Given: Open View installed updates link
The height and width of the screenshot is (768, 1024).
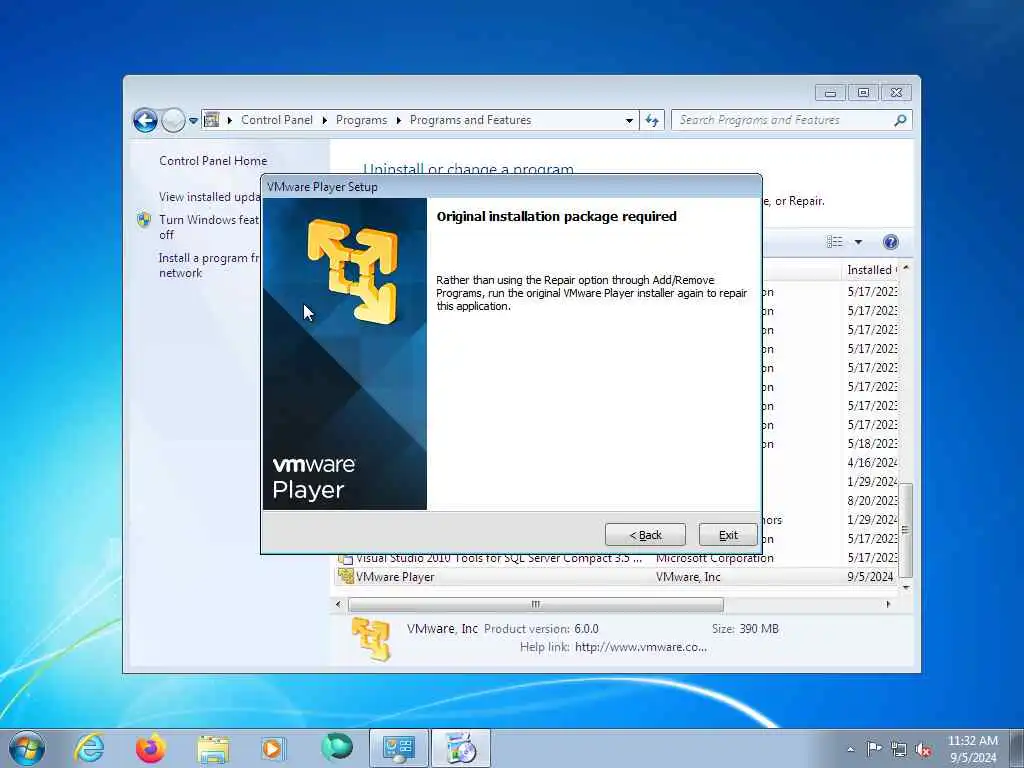Looking at the screenshot, I should 209,197.
